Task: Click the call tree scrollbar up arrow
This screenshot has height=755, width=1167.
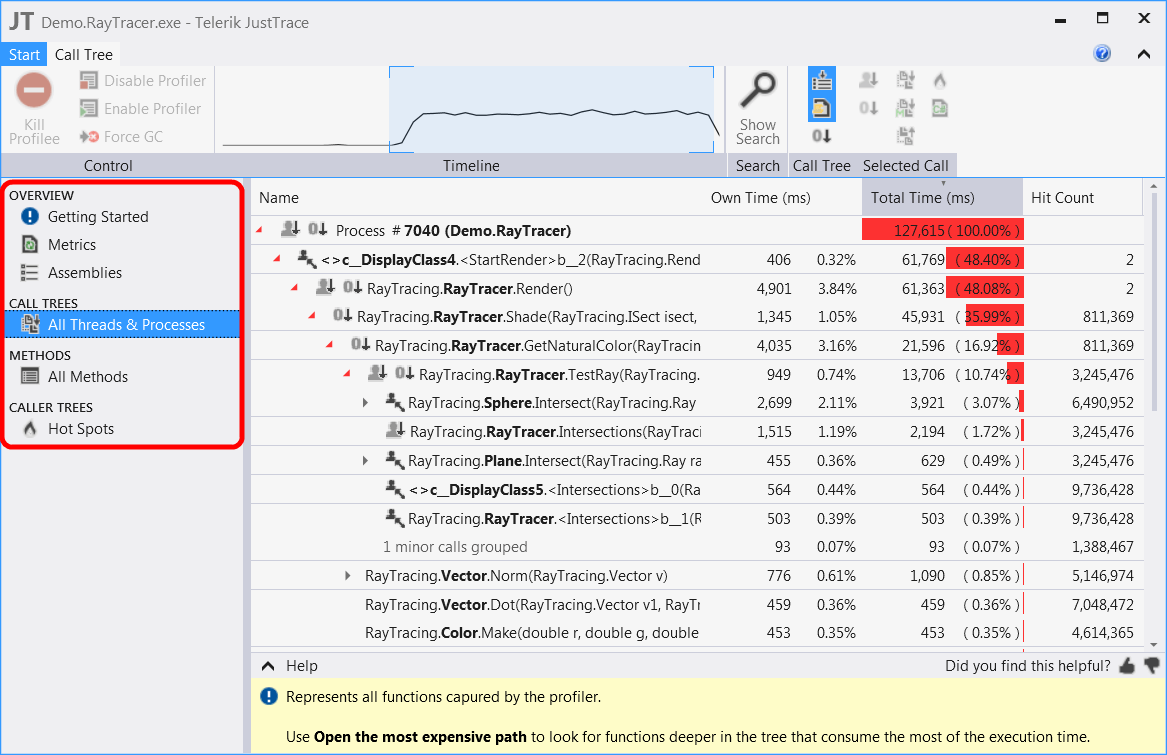Action: pyautogui.click(x=1154, y=186)
